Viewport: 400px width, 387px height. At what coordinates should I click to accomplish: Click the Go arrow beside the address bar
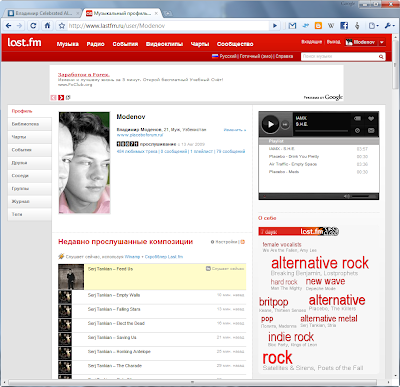275,26
